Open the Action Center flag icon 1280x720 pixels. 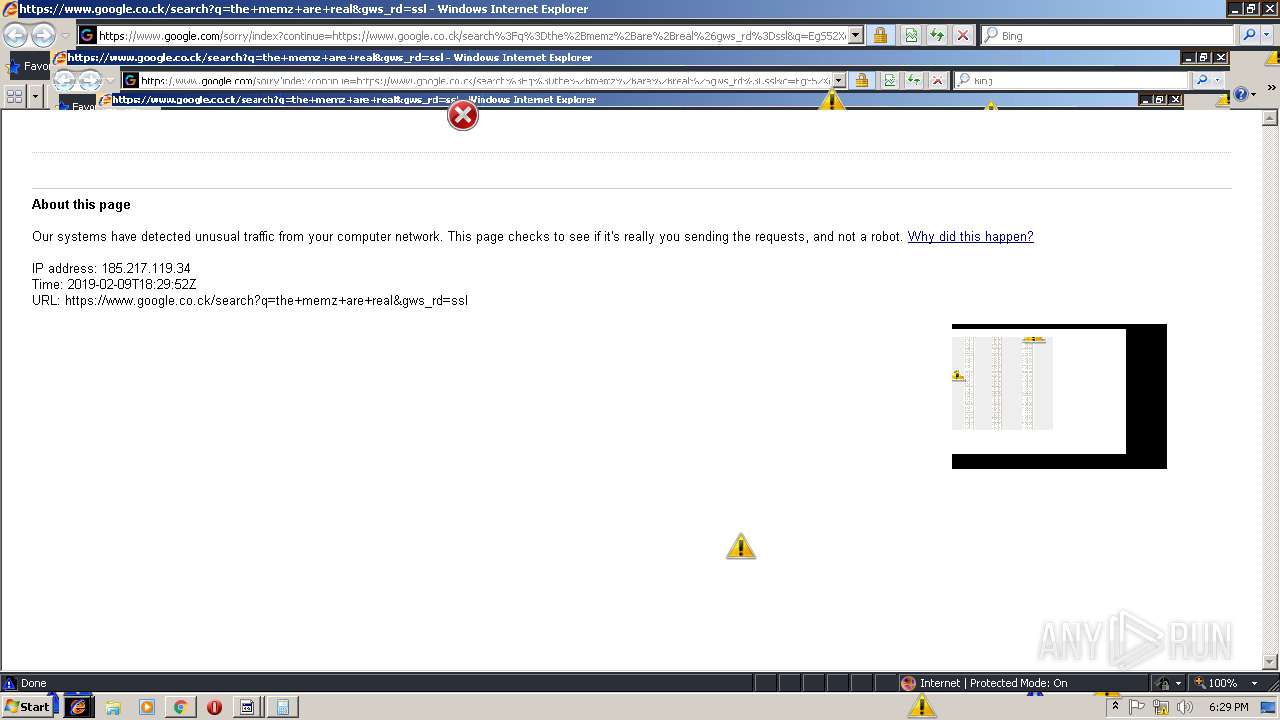click(1137, 707)
